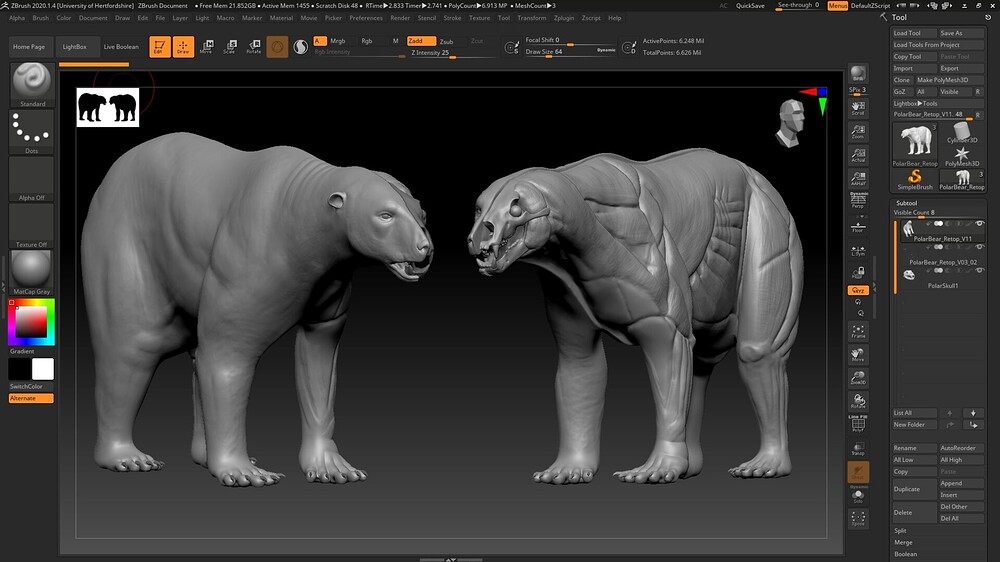Image resolution: width=1000 pixels, height=562 pixels.
Task: Toggle Solo mode
Action: pyautogui.click(x=858, y=496)
